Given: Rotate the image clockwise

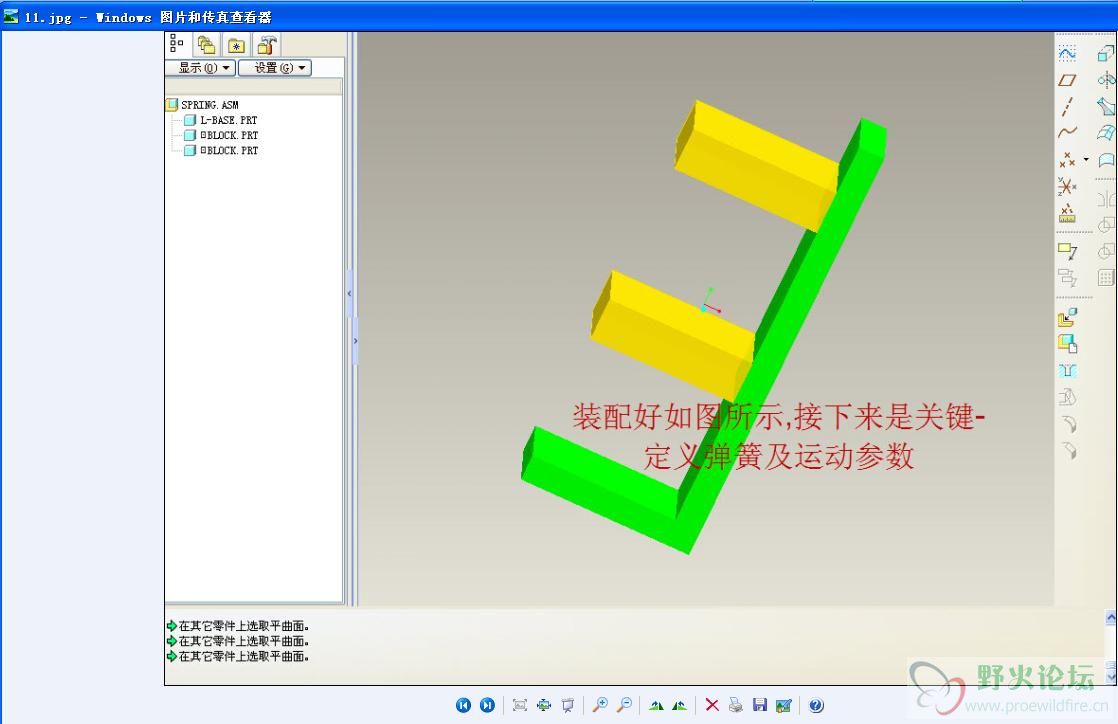Looking at the screenshot, I should (x=656, y=705).
